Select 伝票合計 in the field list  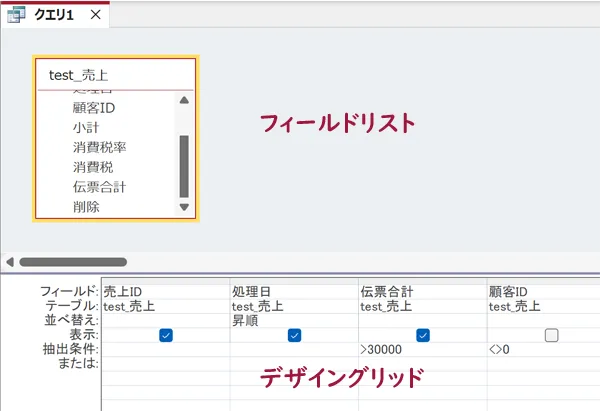[x=99, y=186]
